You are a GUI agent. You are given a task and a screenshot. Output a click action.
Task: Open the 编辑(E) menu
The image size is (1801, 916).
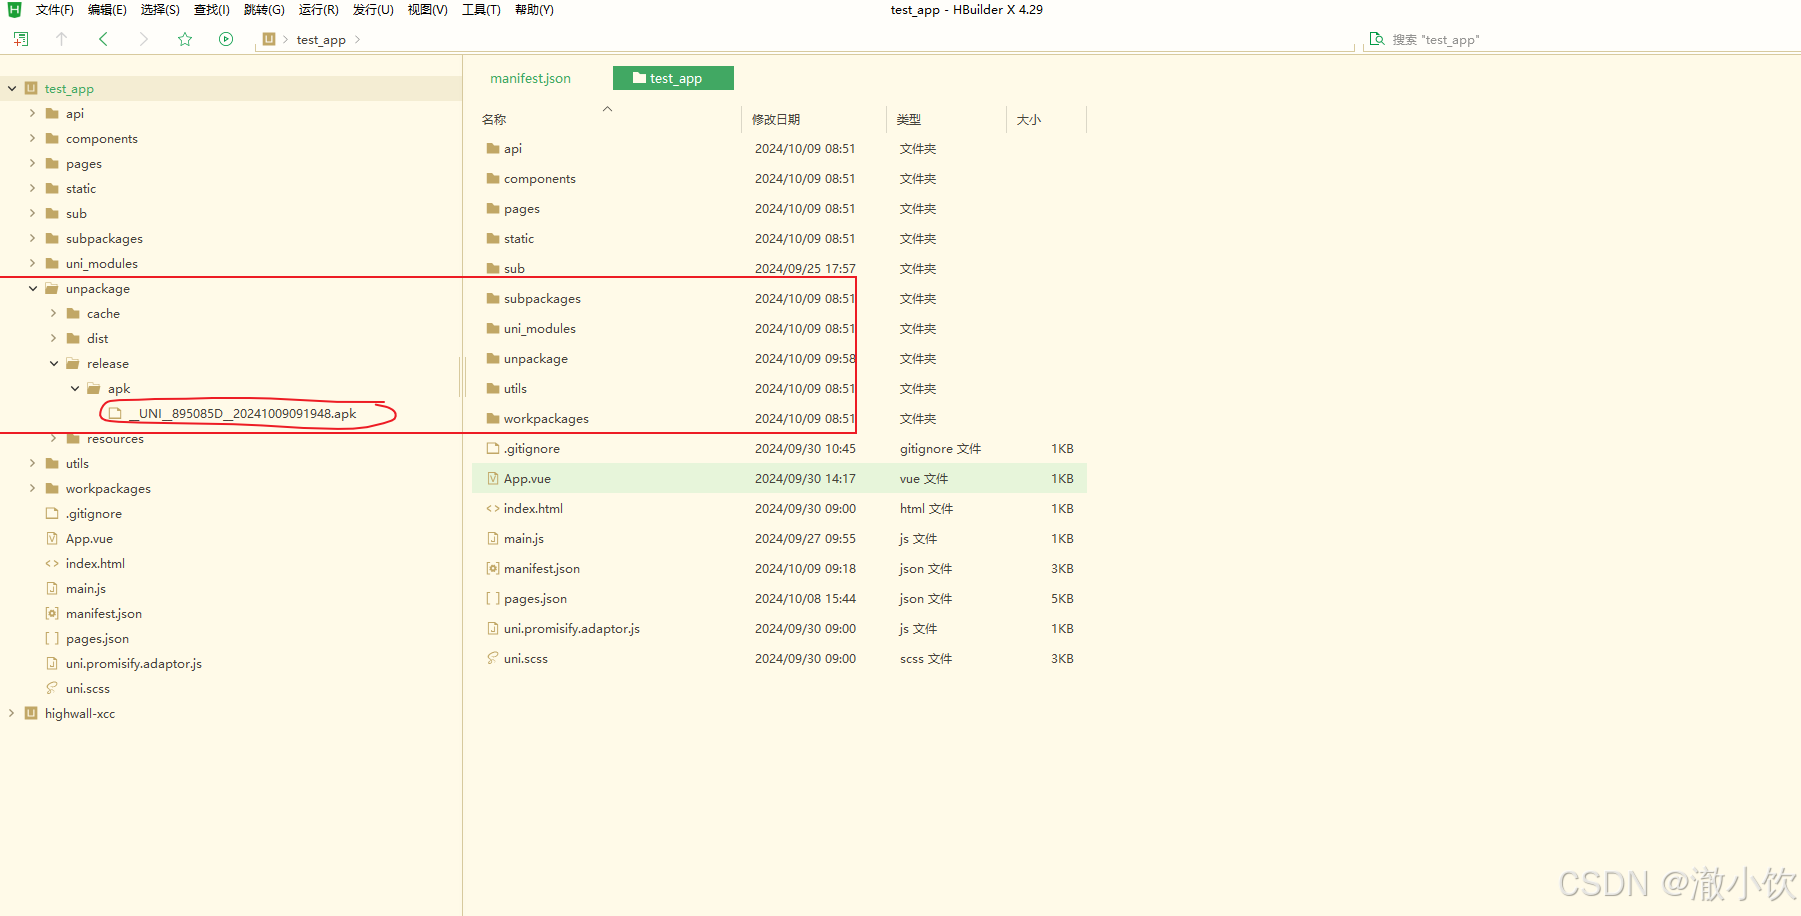coord(107,9)
